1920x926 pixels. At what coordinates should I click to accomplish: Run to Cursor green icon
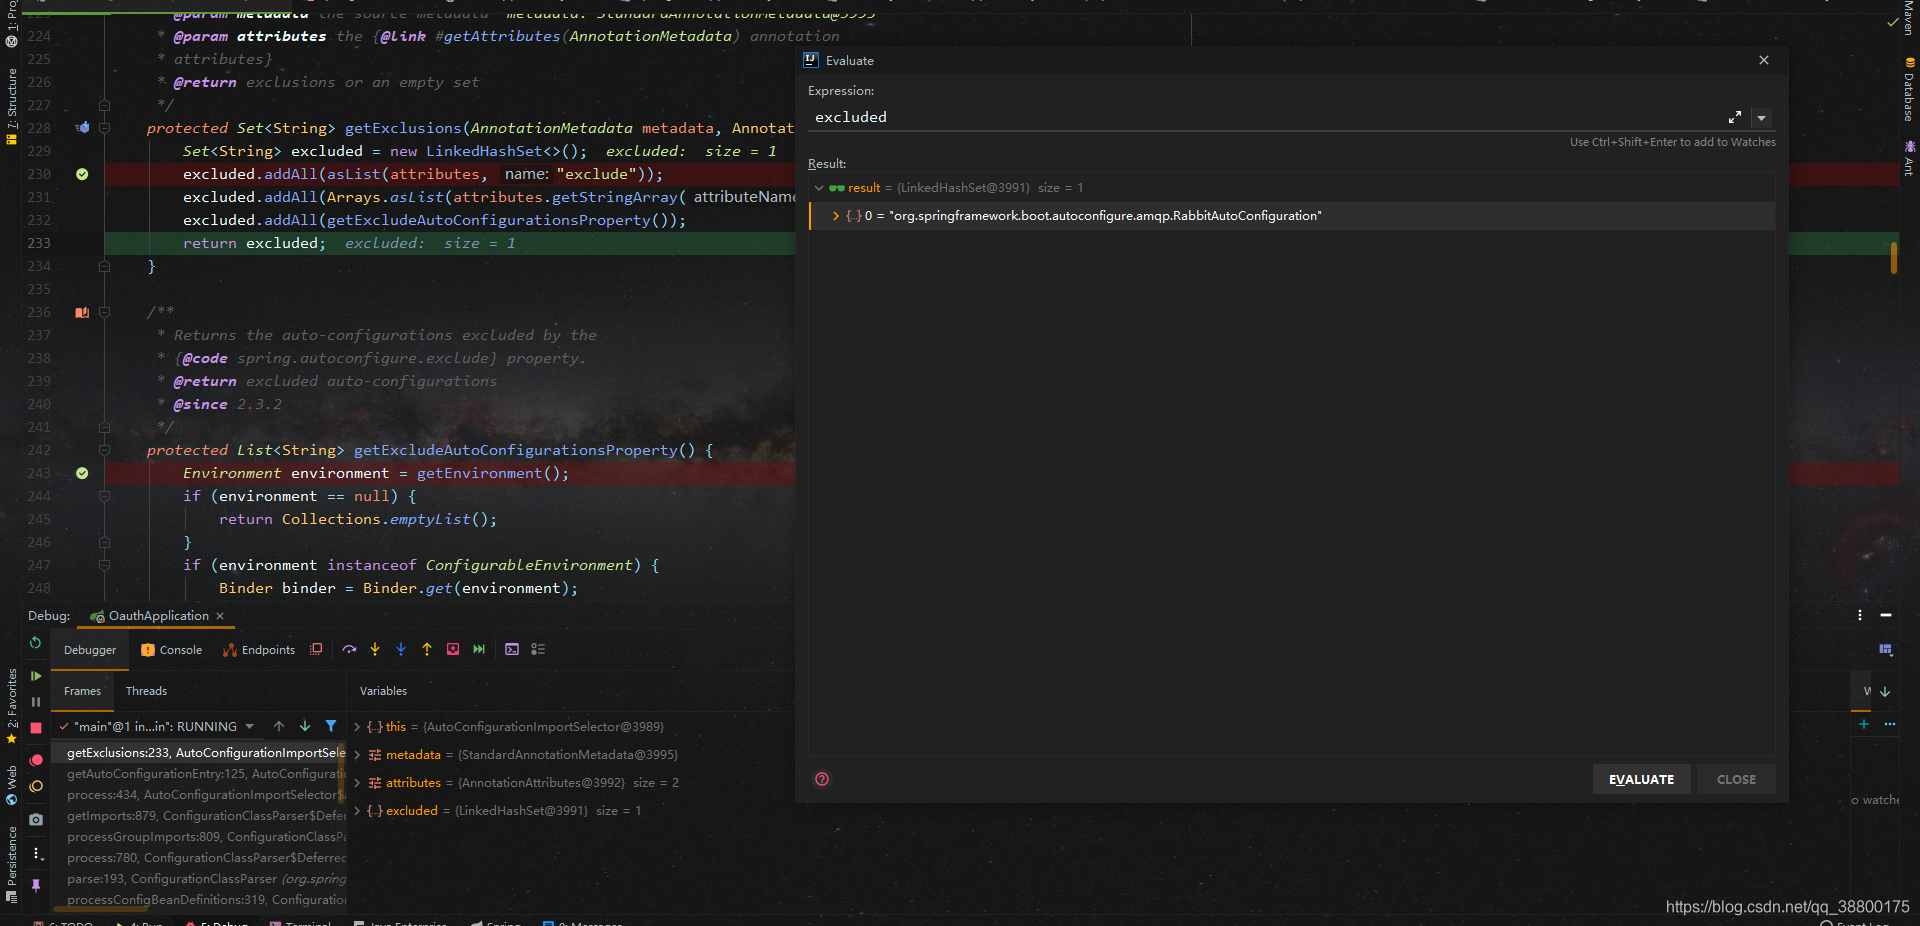(x=479, y=649)
